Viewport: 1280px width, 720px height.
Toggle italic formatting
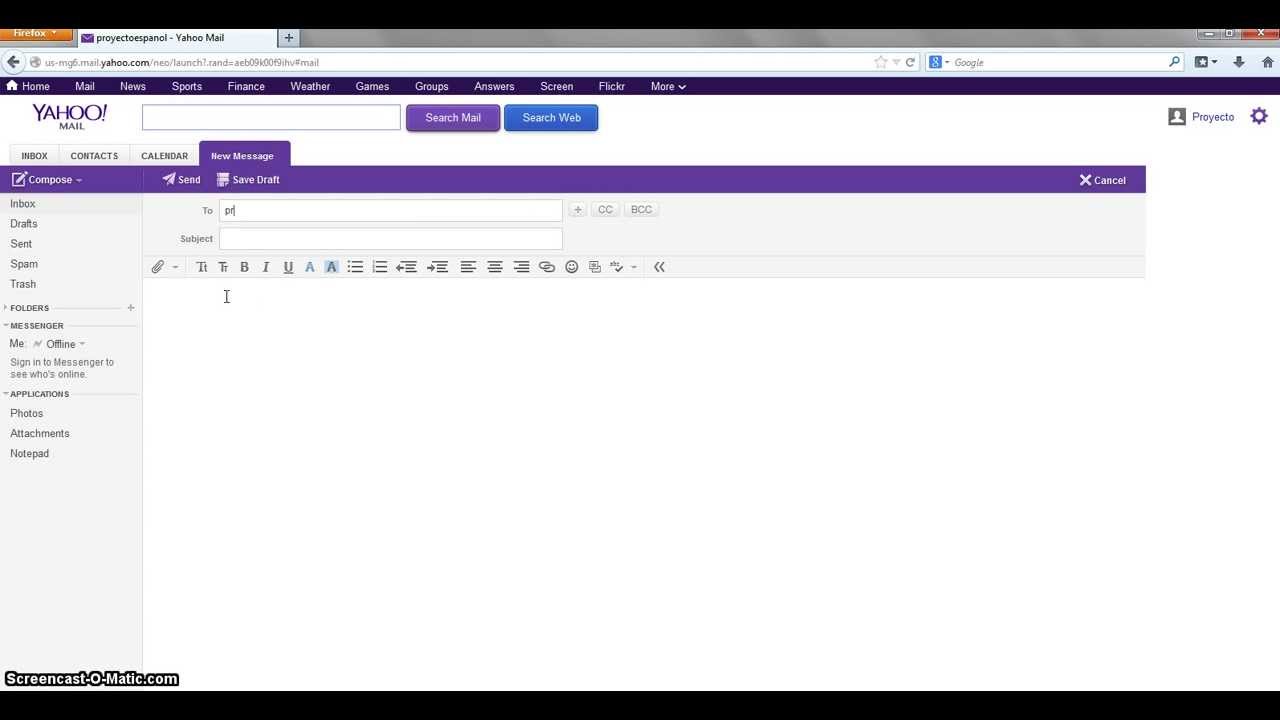pos(266,267)
